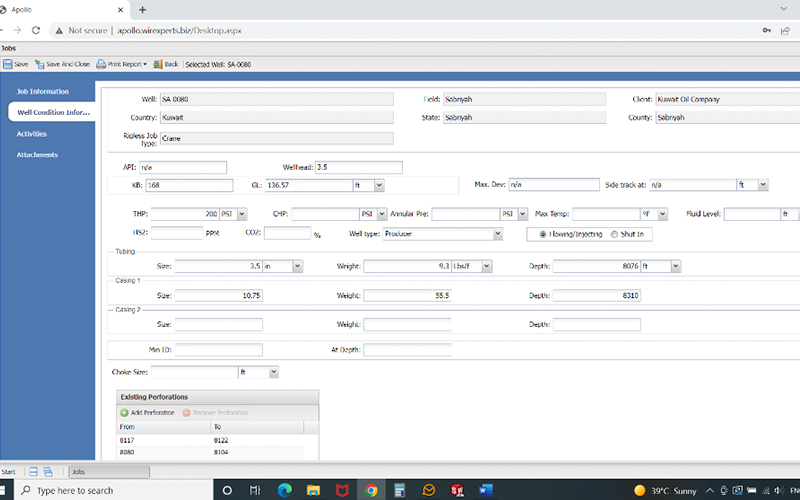This screenshot has width=800, height=500.
Task: Expand the Tubing Weight unit dropdown
Action: point(487,266)
